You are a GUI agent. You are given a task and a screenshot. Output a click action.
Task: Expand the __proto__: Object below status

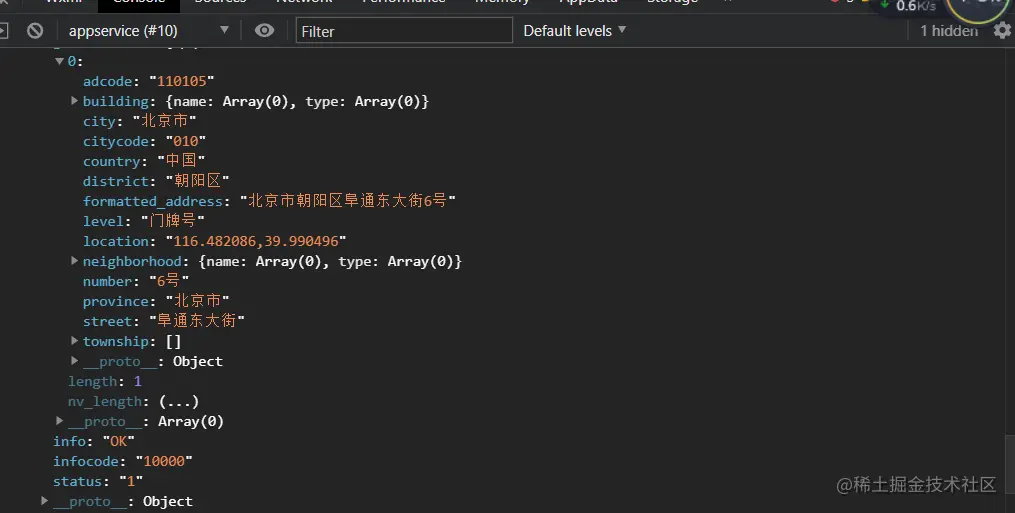coord(45,501)
